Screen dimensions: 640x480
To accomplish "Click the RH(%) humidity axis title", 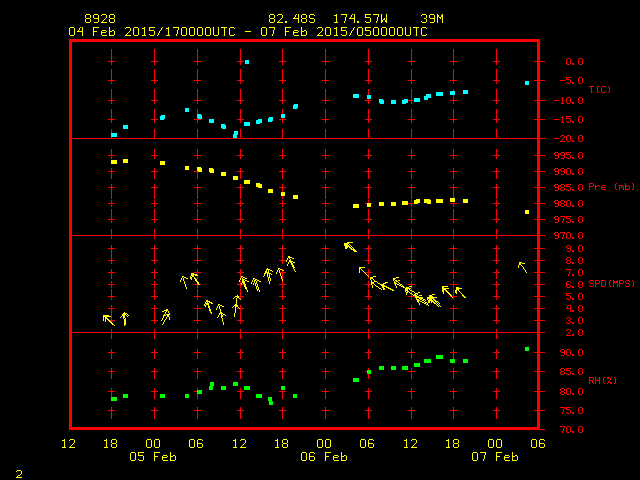I will [x=602, y=380].
